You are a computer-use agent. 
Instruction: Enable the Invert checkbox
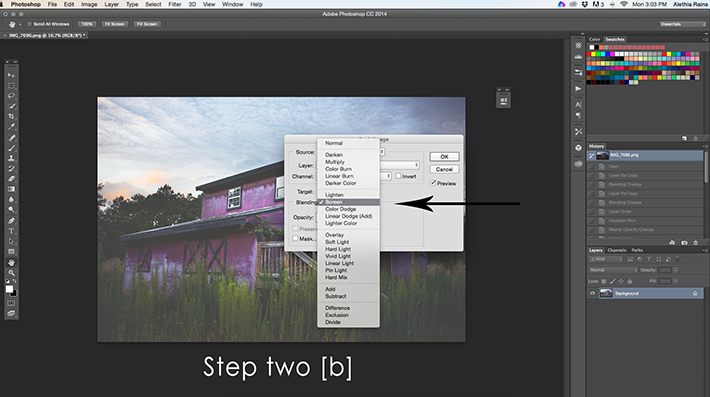(398, 176)
